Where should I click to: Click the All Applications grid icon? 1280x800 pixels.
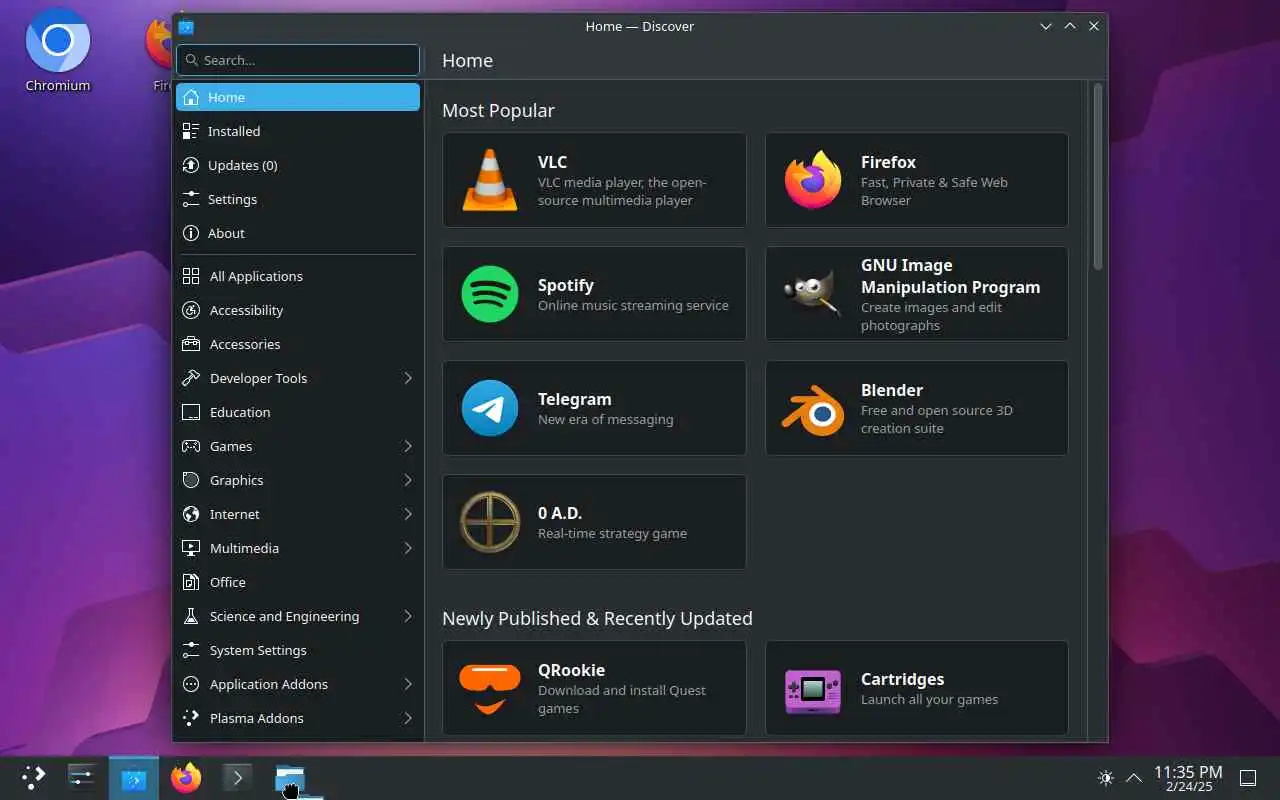click(191, 276)
